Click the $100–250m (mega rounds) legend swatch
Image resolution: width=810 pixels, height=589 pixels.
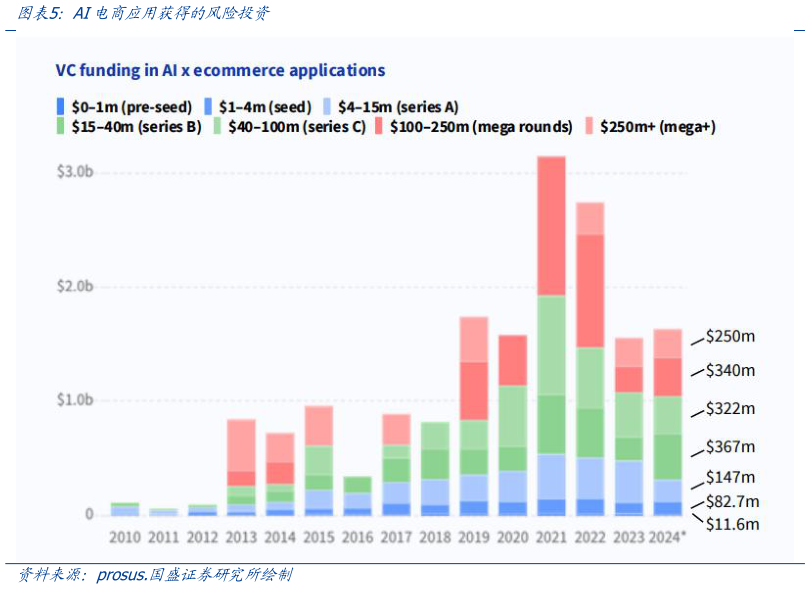pyautogui.click(x=380, y=127)
